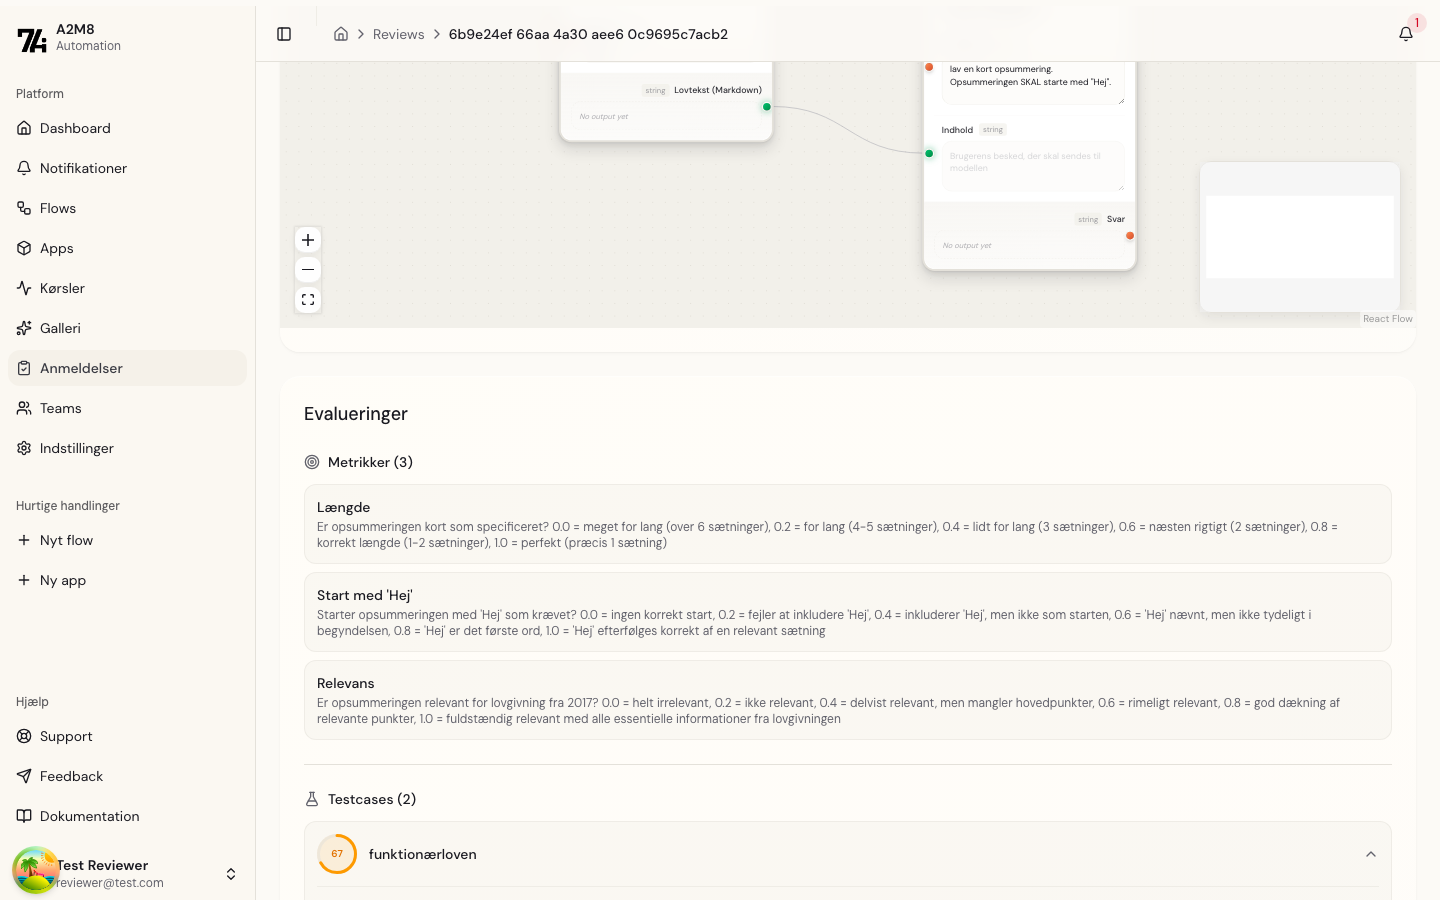This screenshot has width=1440, height=900.
Task: Collapse the funktionærloven testcase
Action: pyautogui.click(x=1371, y=854)
